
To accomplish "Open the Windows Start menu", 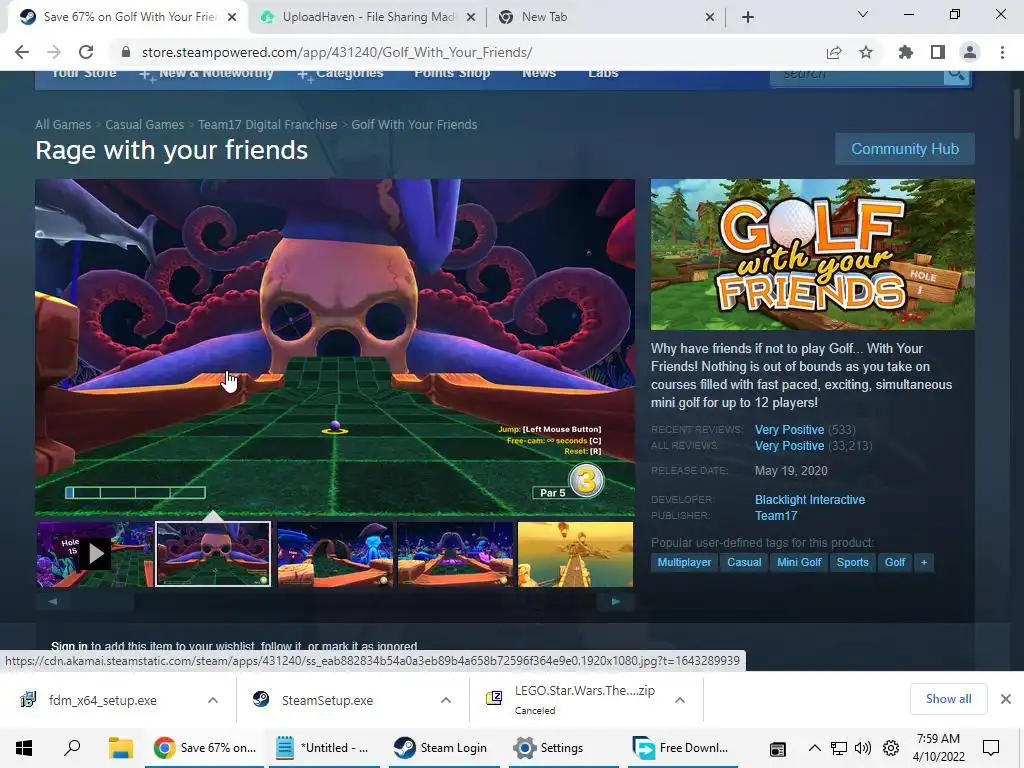I will [x=24, y=748].
